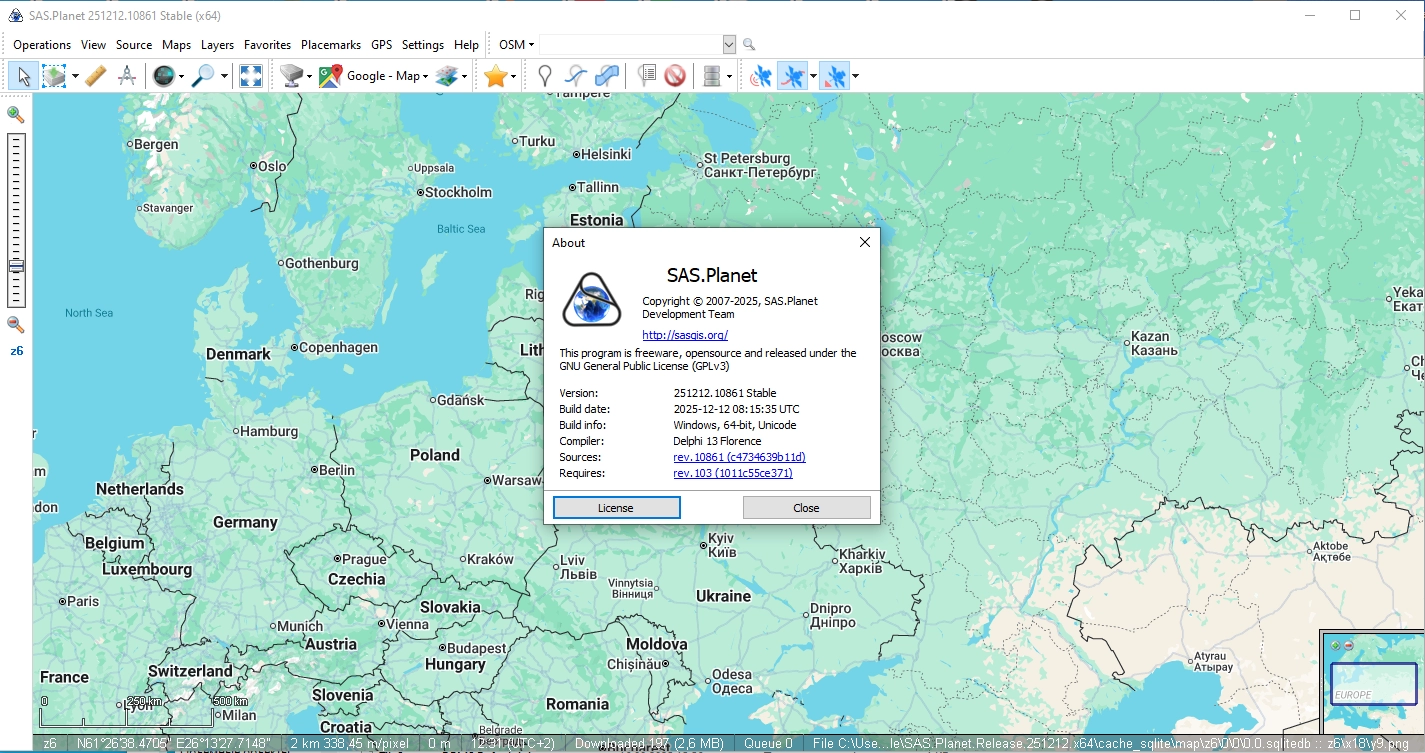The height and width of the screenshot is (753, 1425).
Task: Click the z6 zoom label below slider
Action: pos(16,351)
